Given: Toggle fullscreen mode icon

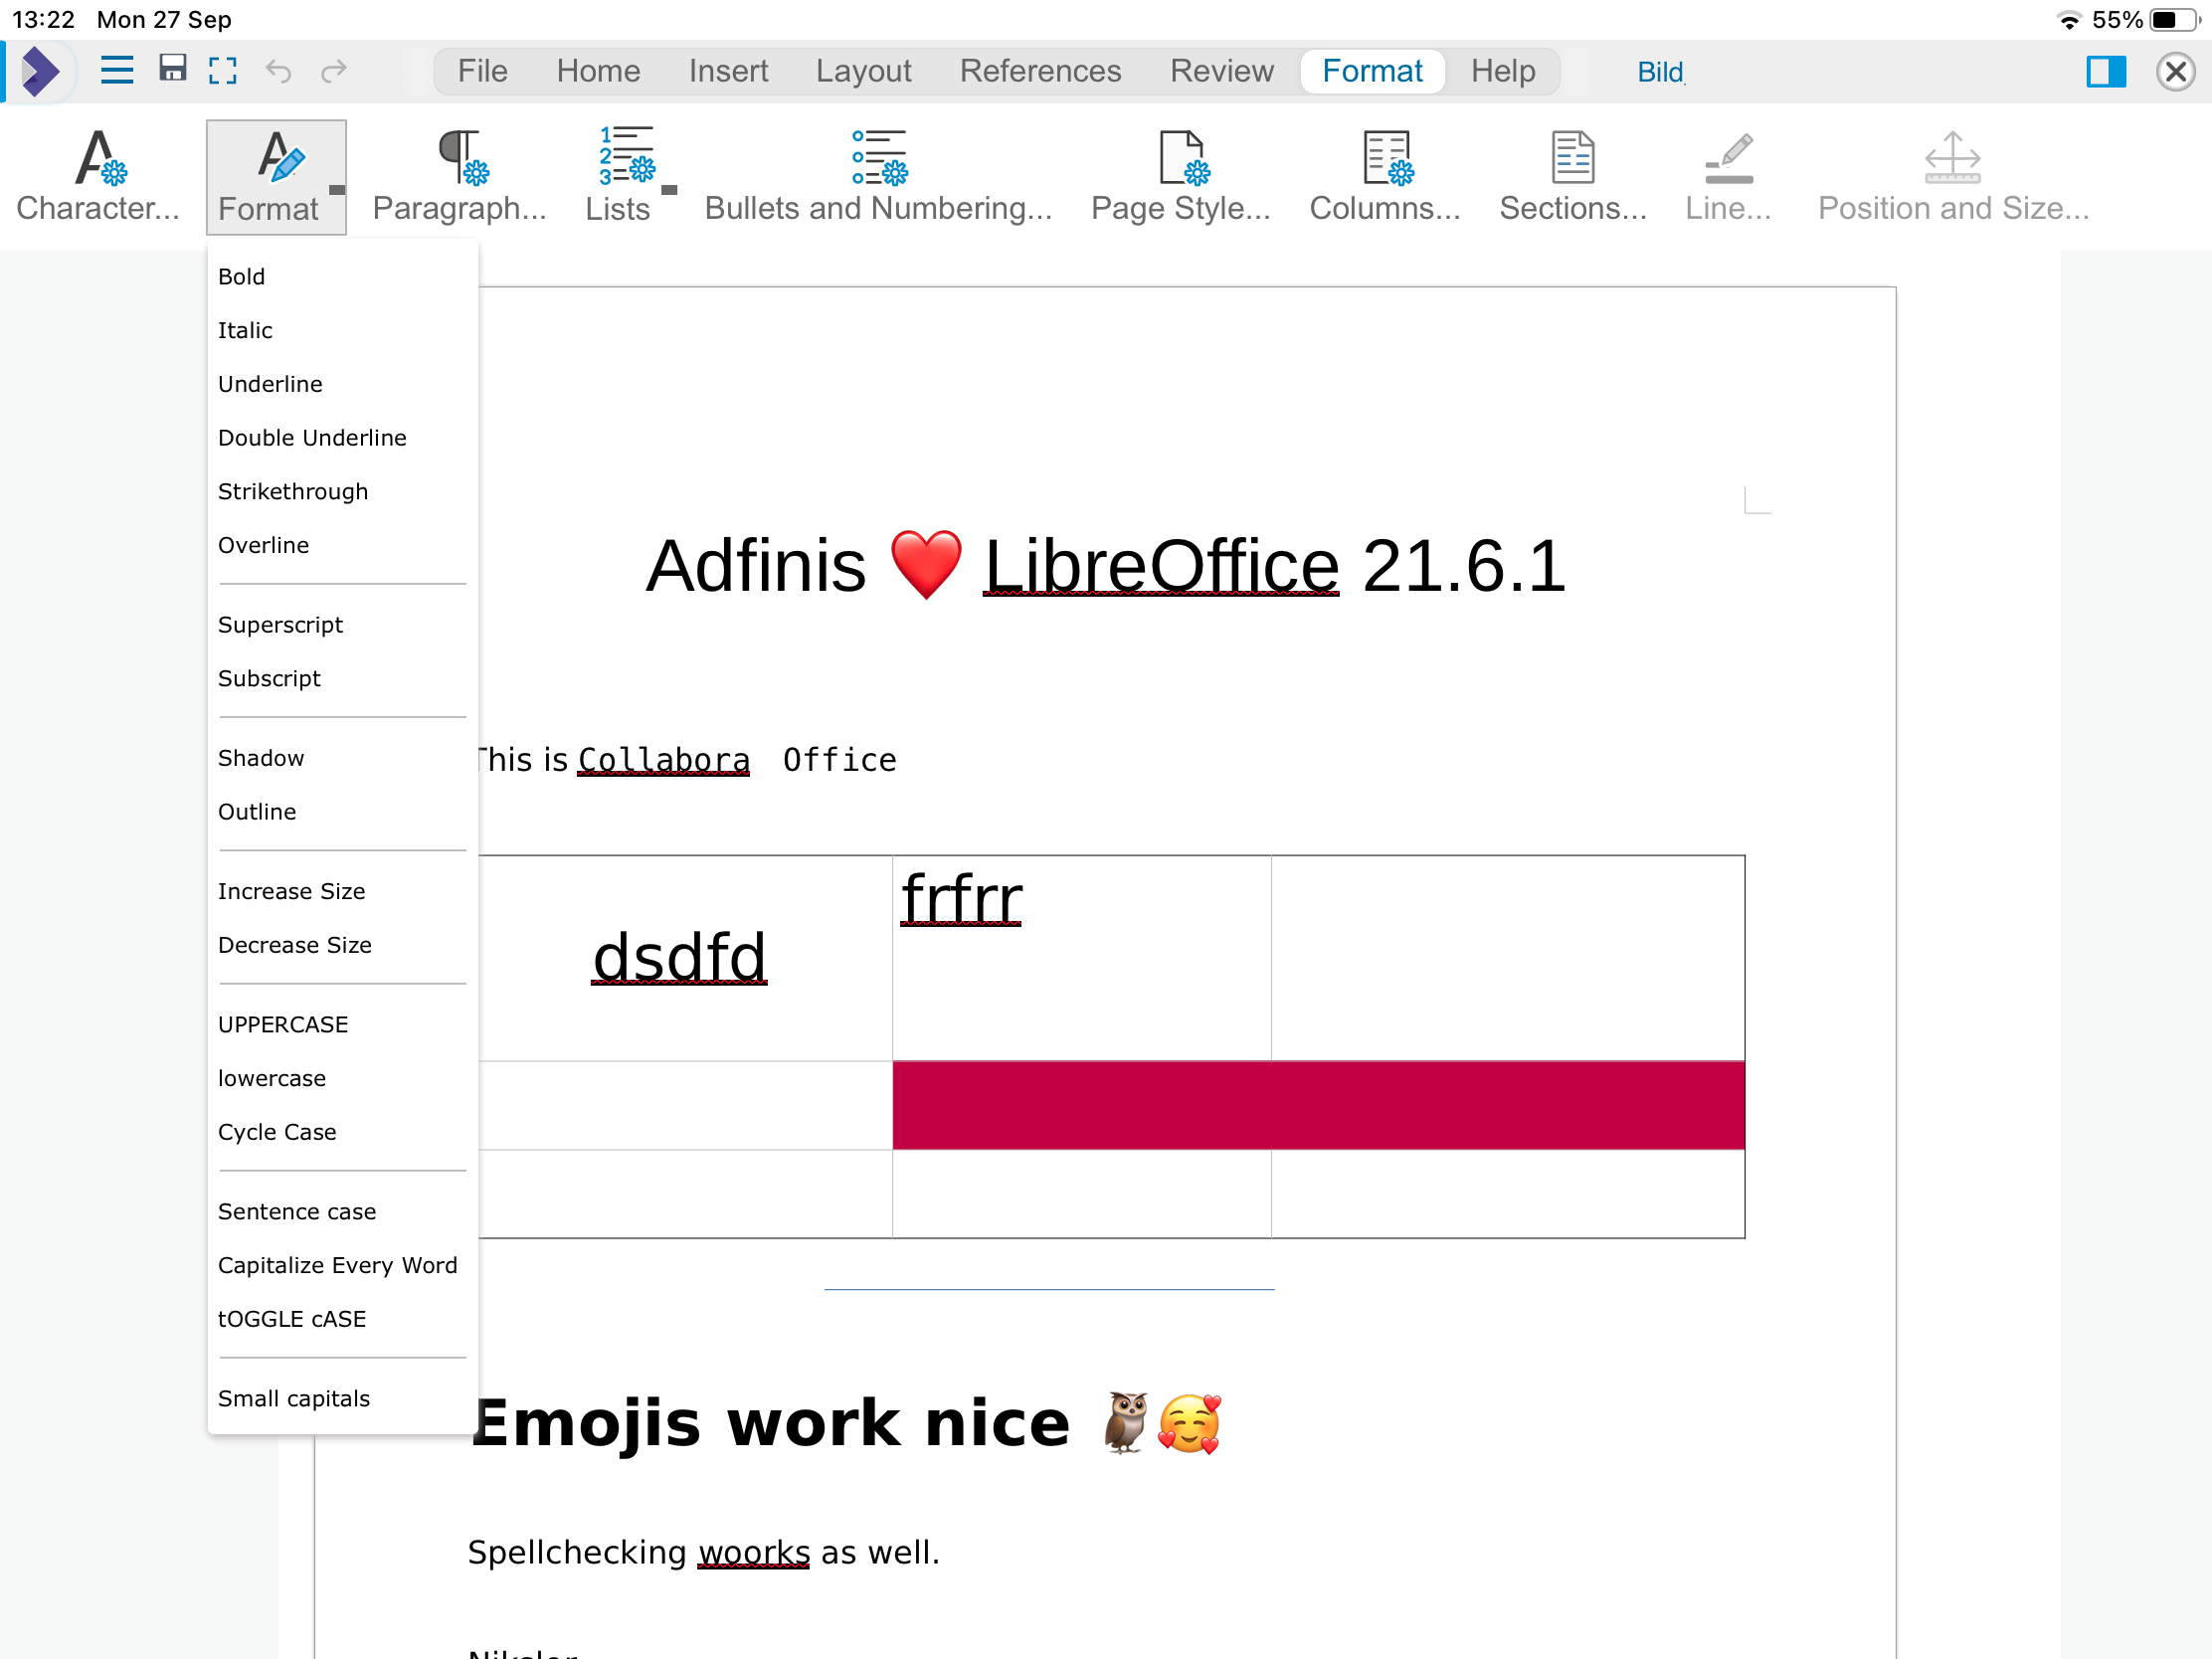Looking at the screenshot, I should (x=223, y=71).
